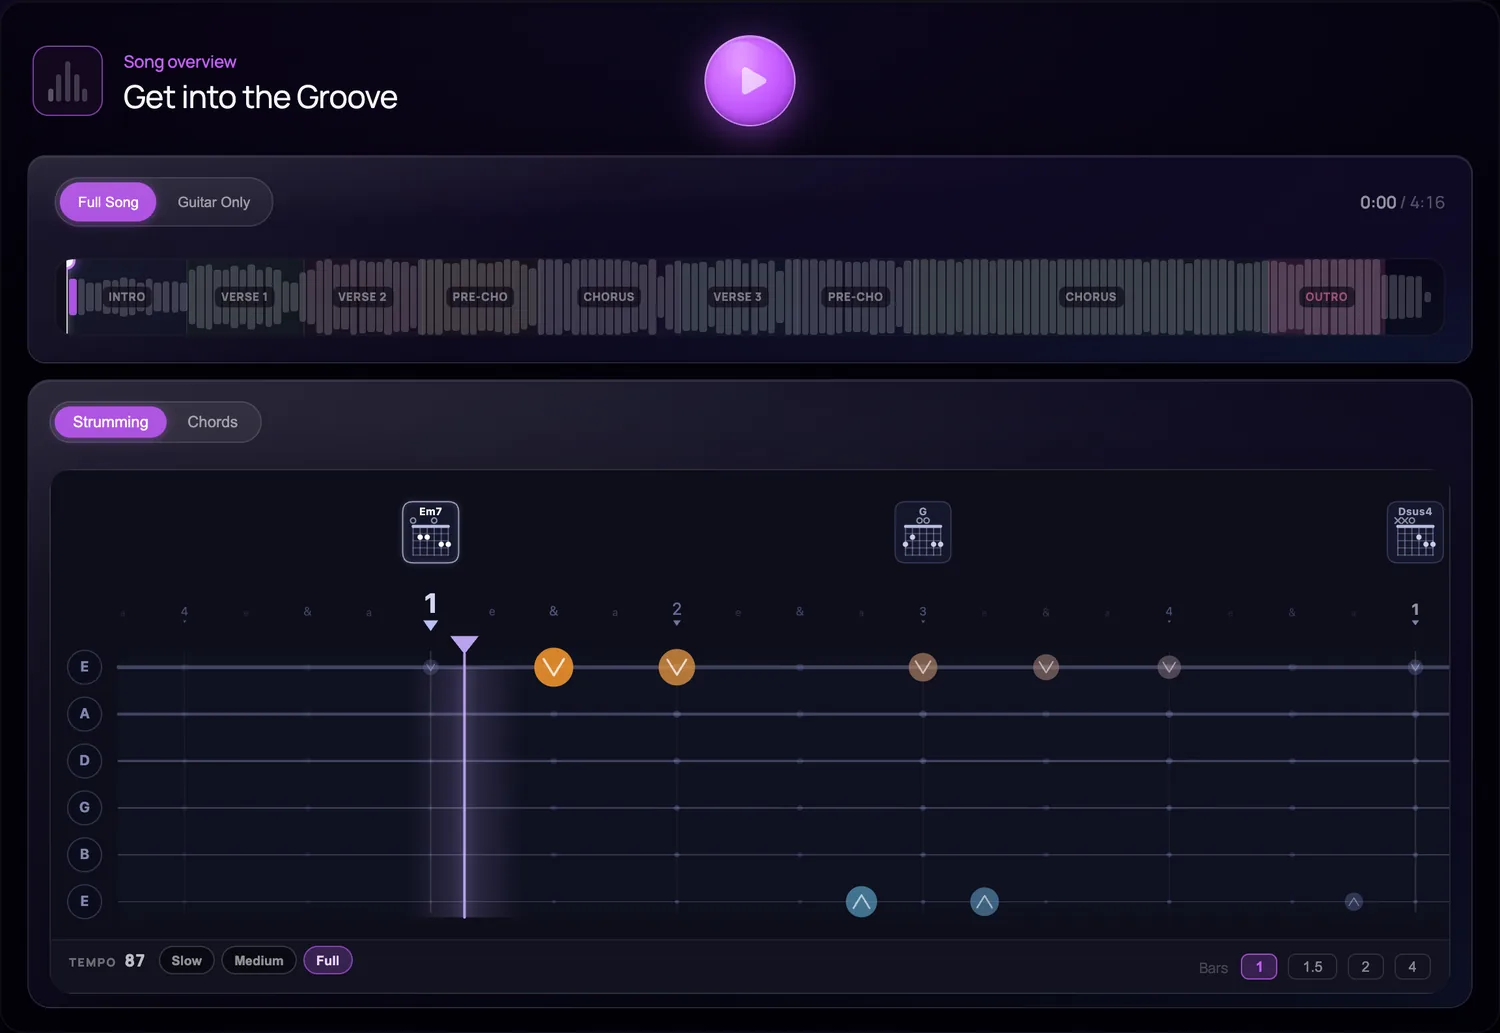Show 1 bar
The width and height of the screenshot is (1500, 1033).
pos(1259,967)
